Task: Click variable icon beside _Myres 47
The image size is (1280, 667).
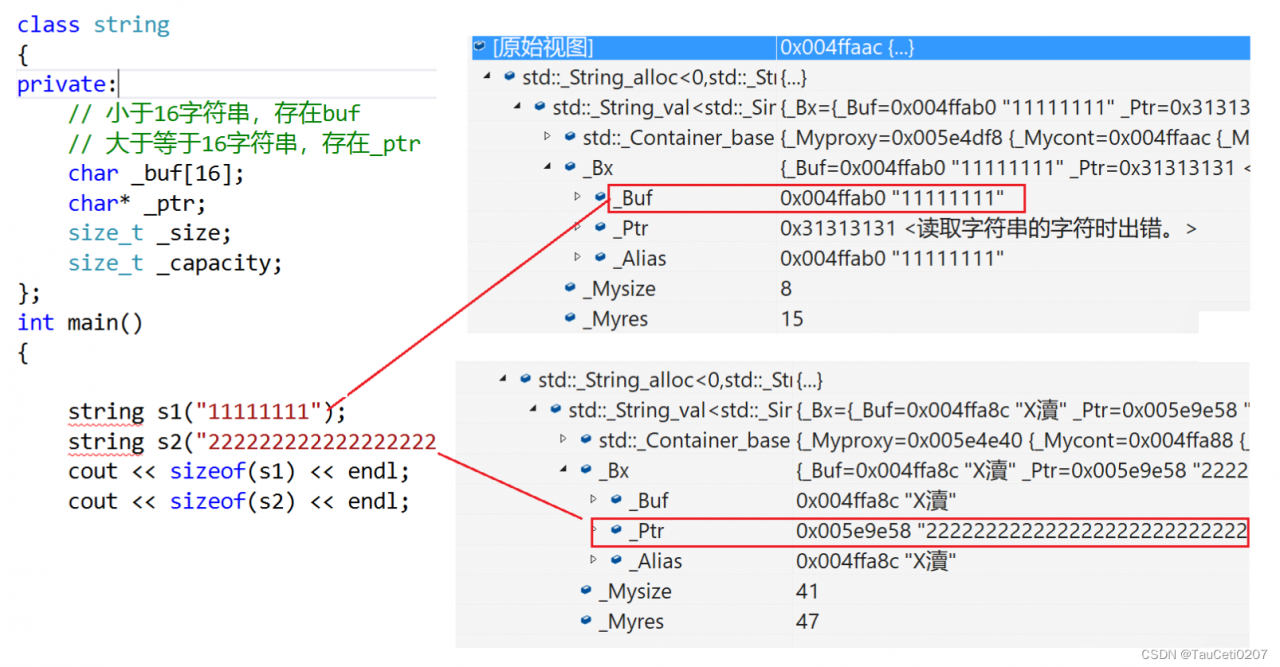Action: 587,621
